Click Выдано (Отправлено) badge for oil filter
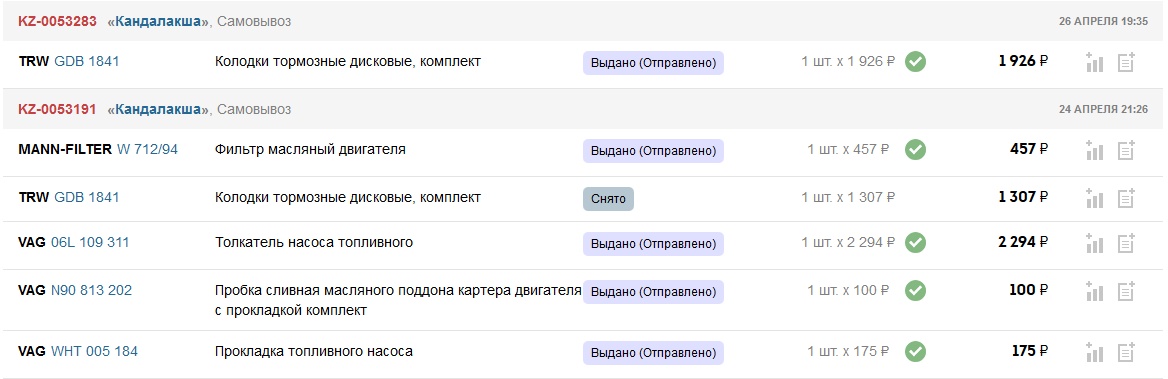The width and height of the screenshot is (1168, 379). [x=653, y=150]
